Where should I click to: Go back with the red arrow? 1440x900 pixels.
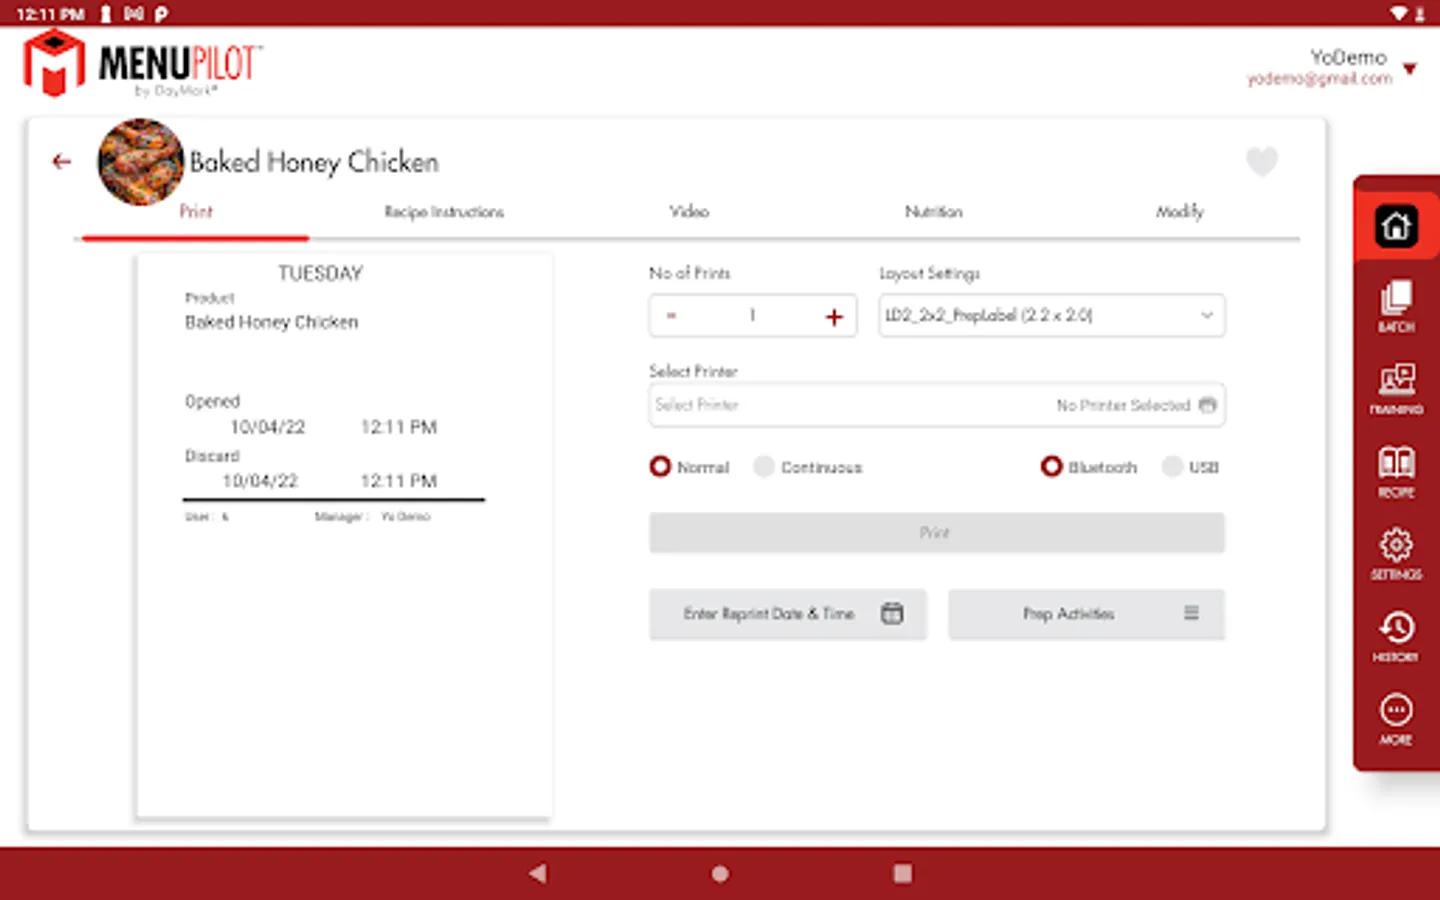click(x=62, y=161)
